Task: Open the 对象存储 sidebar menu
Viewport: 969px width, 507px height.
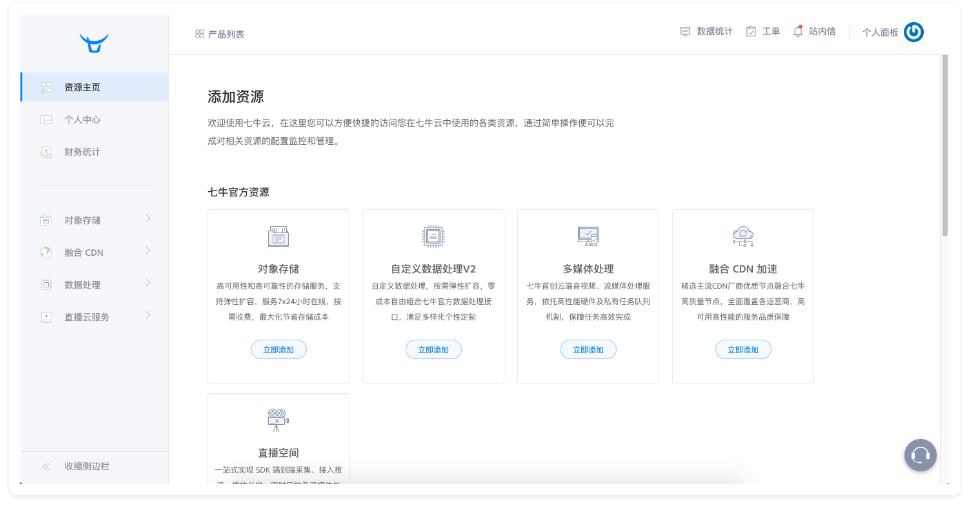Action: tap(95, 220)
